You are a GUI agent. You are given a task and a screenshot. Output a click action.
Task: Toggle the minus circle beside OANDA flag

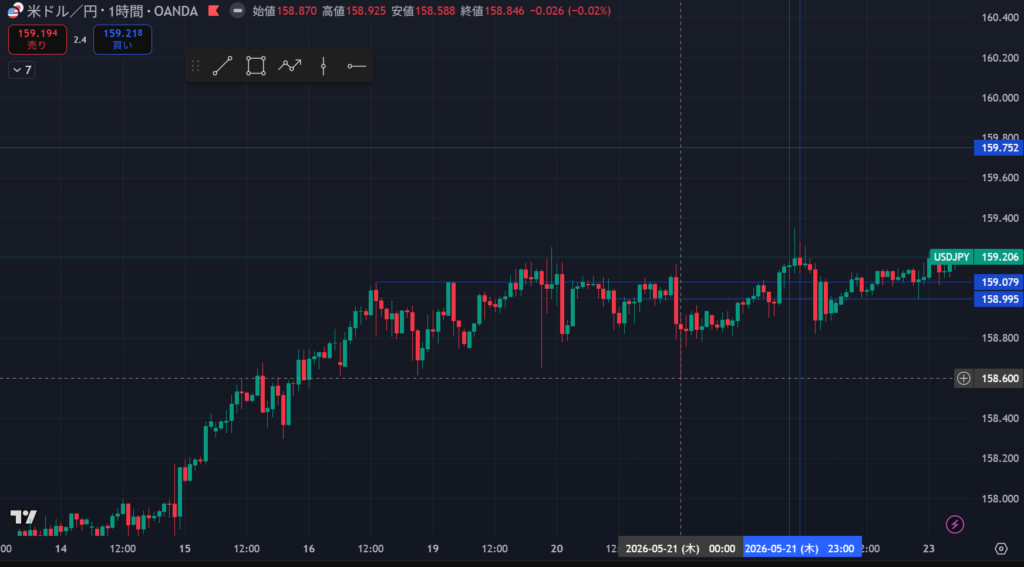[x=238, y=11]
